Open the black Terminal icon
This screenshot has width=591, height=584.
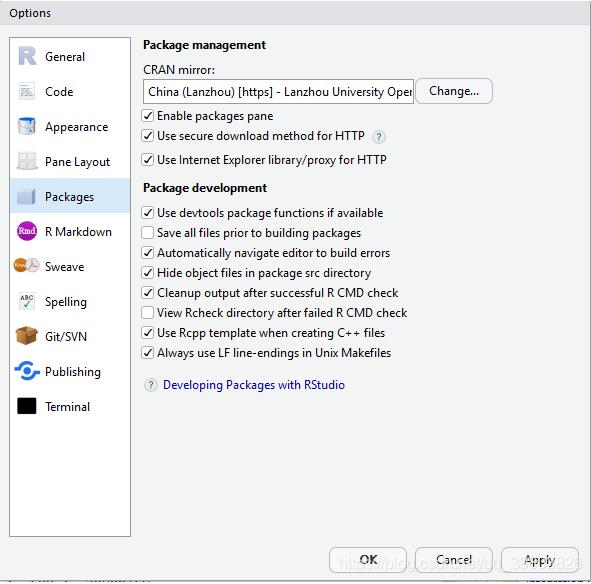pos(27,406)
